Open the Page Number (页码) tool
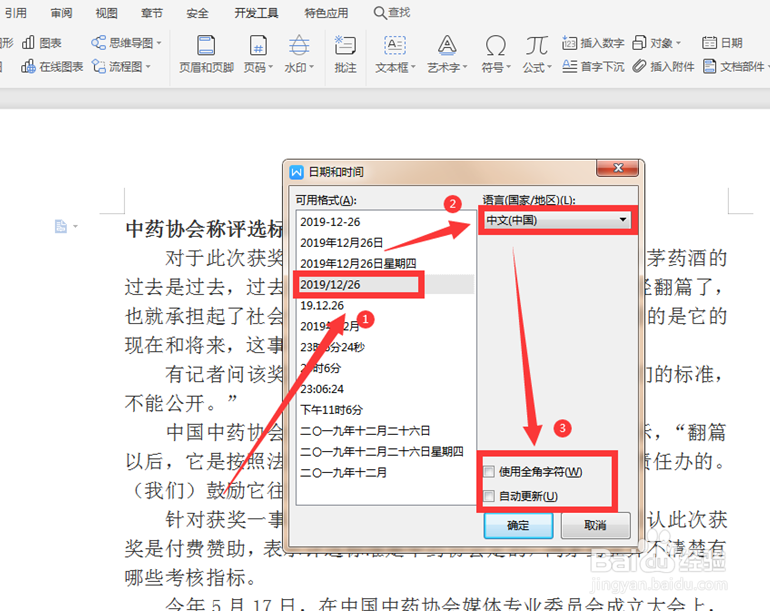Image resolution: width=770 pixels, height=611 pixels. (x=258, y=54)
